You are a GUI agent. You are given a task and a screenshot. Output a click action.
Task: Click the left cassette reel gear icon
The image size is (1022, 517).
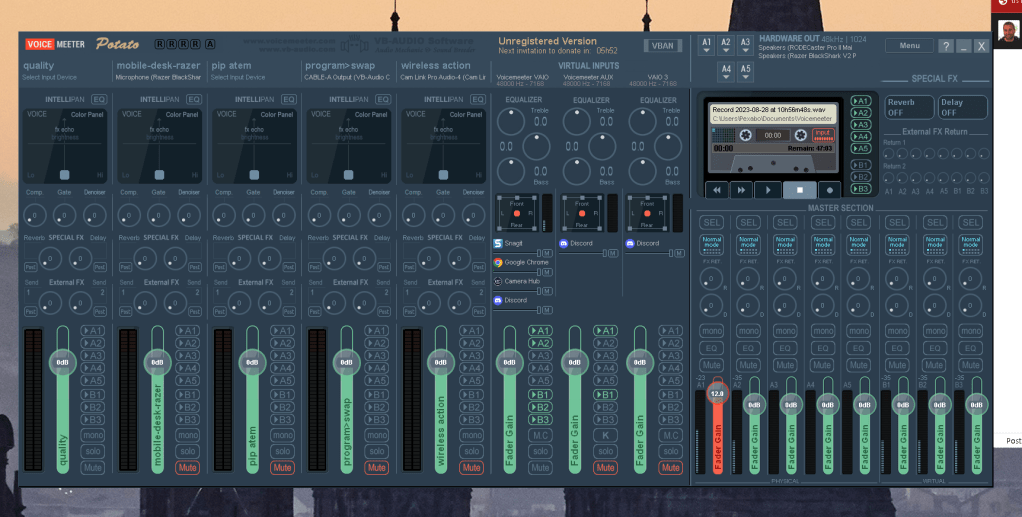point(746,135)
